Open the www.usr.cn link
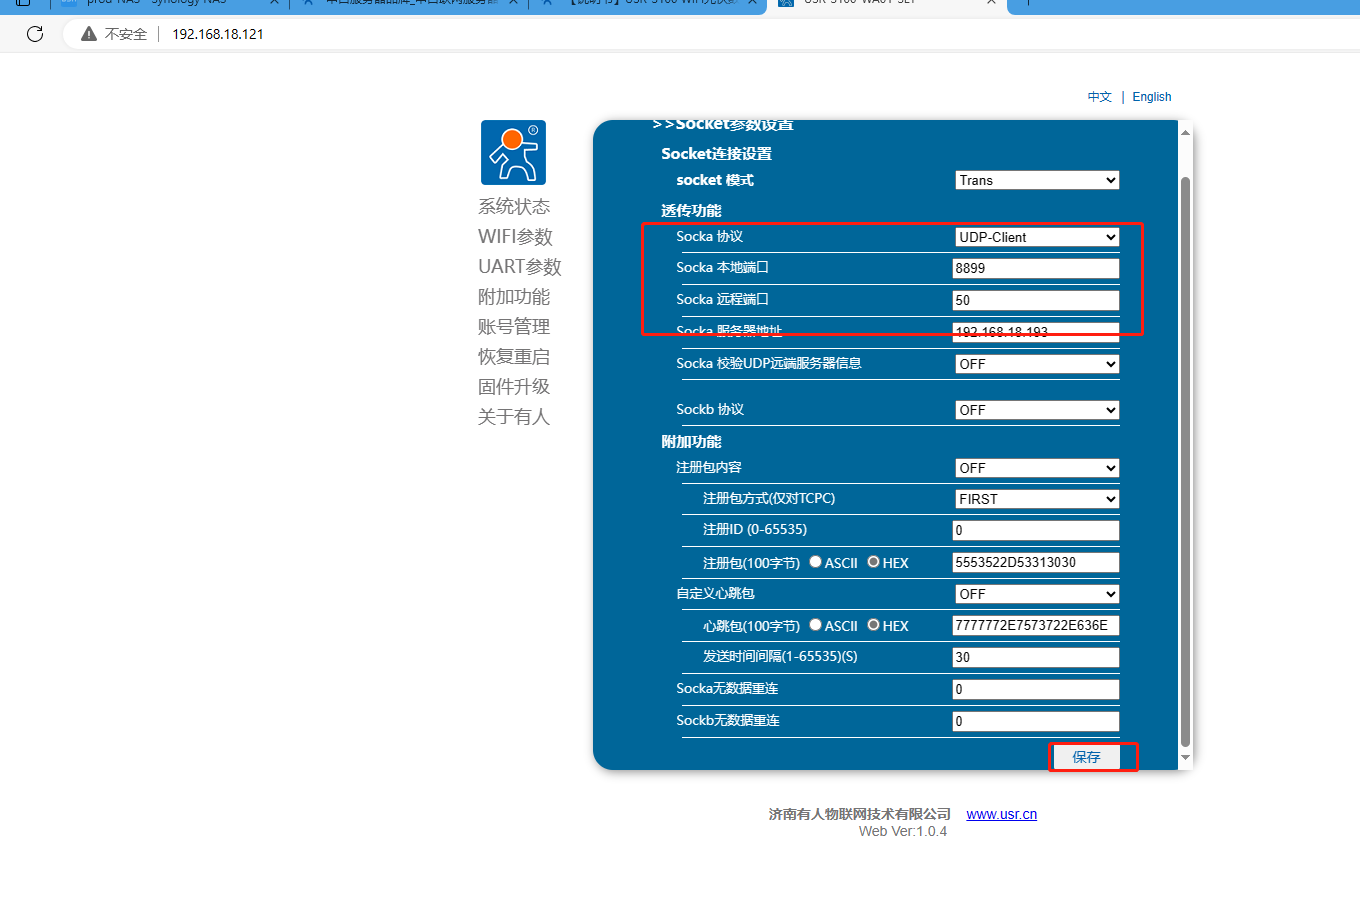Viewport: 1360px width, 918px height. pyautogui.click(x=1001, y=814)
